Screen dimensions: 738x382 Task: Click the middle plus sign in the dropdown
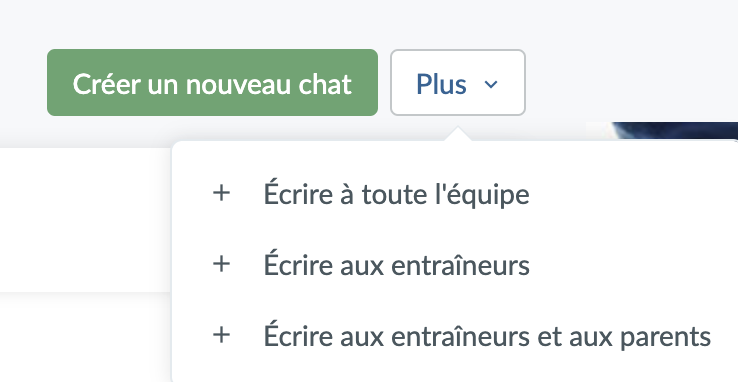[221, 264]
